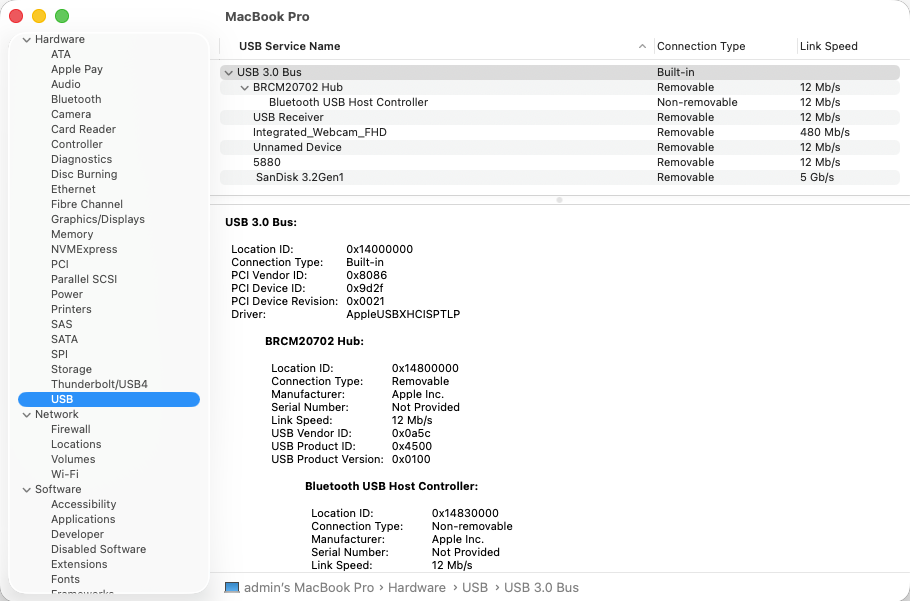
Task: Collapse the BRCM20702 Hub row
Action: 244,88
